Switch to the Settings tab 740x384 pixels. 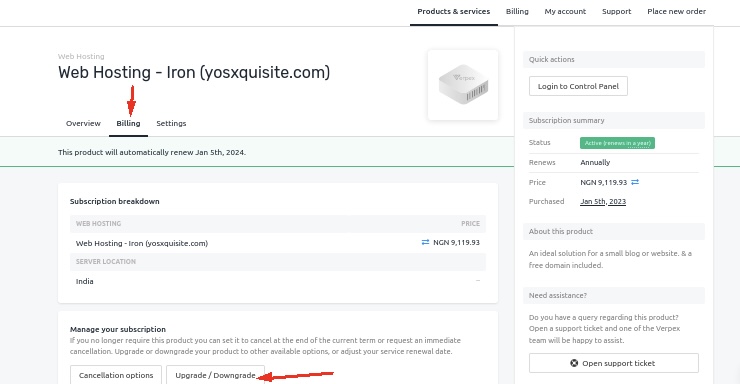tap(171, 123)
